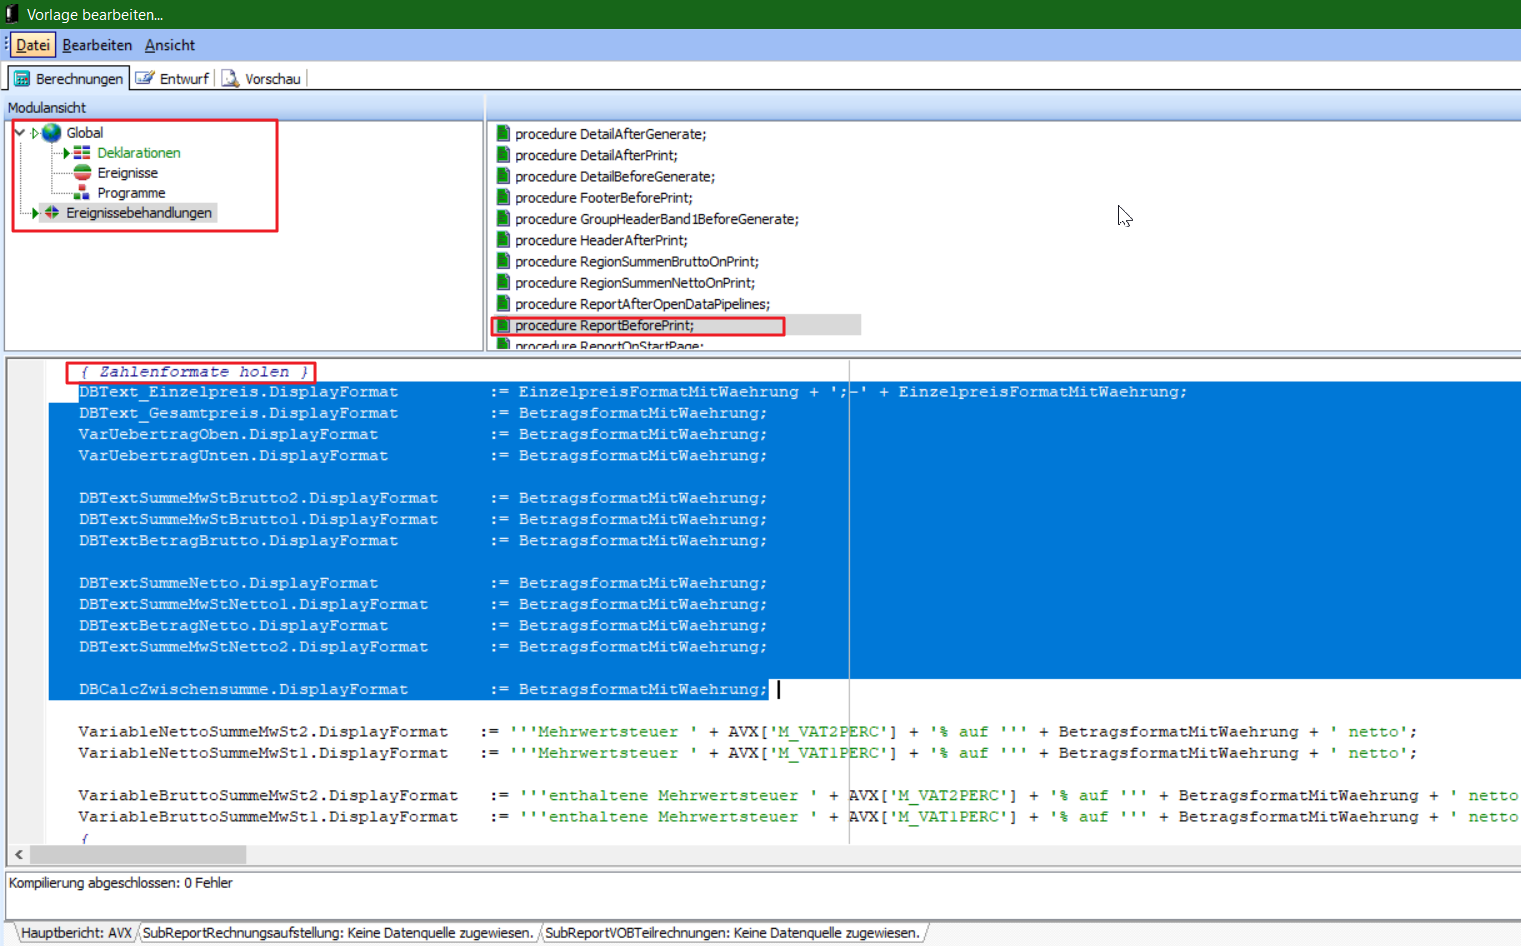Click icon beside procedure HeaderAfterPrint
Screen dimensions: 1521x946
pyautogui.click(x=503, y=240)
